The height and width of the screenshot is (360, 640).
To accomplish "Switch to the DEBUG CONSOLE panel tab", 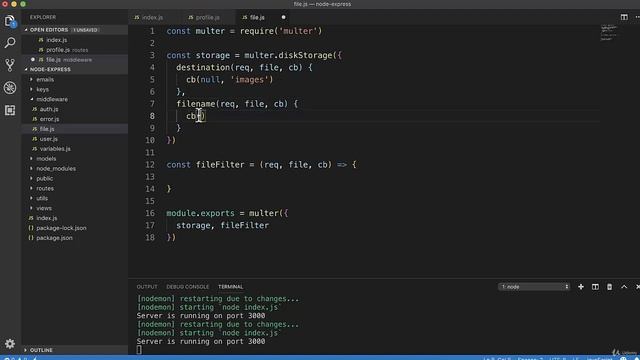I will click(187, 287).
